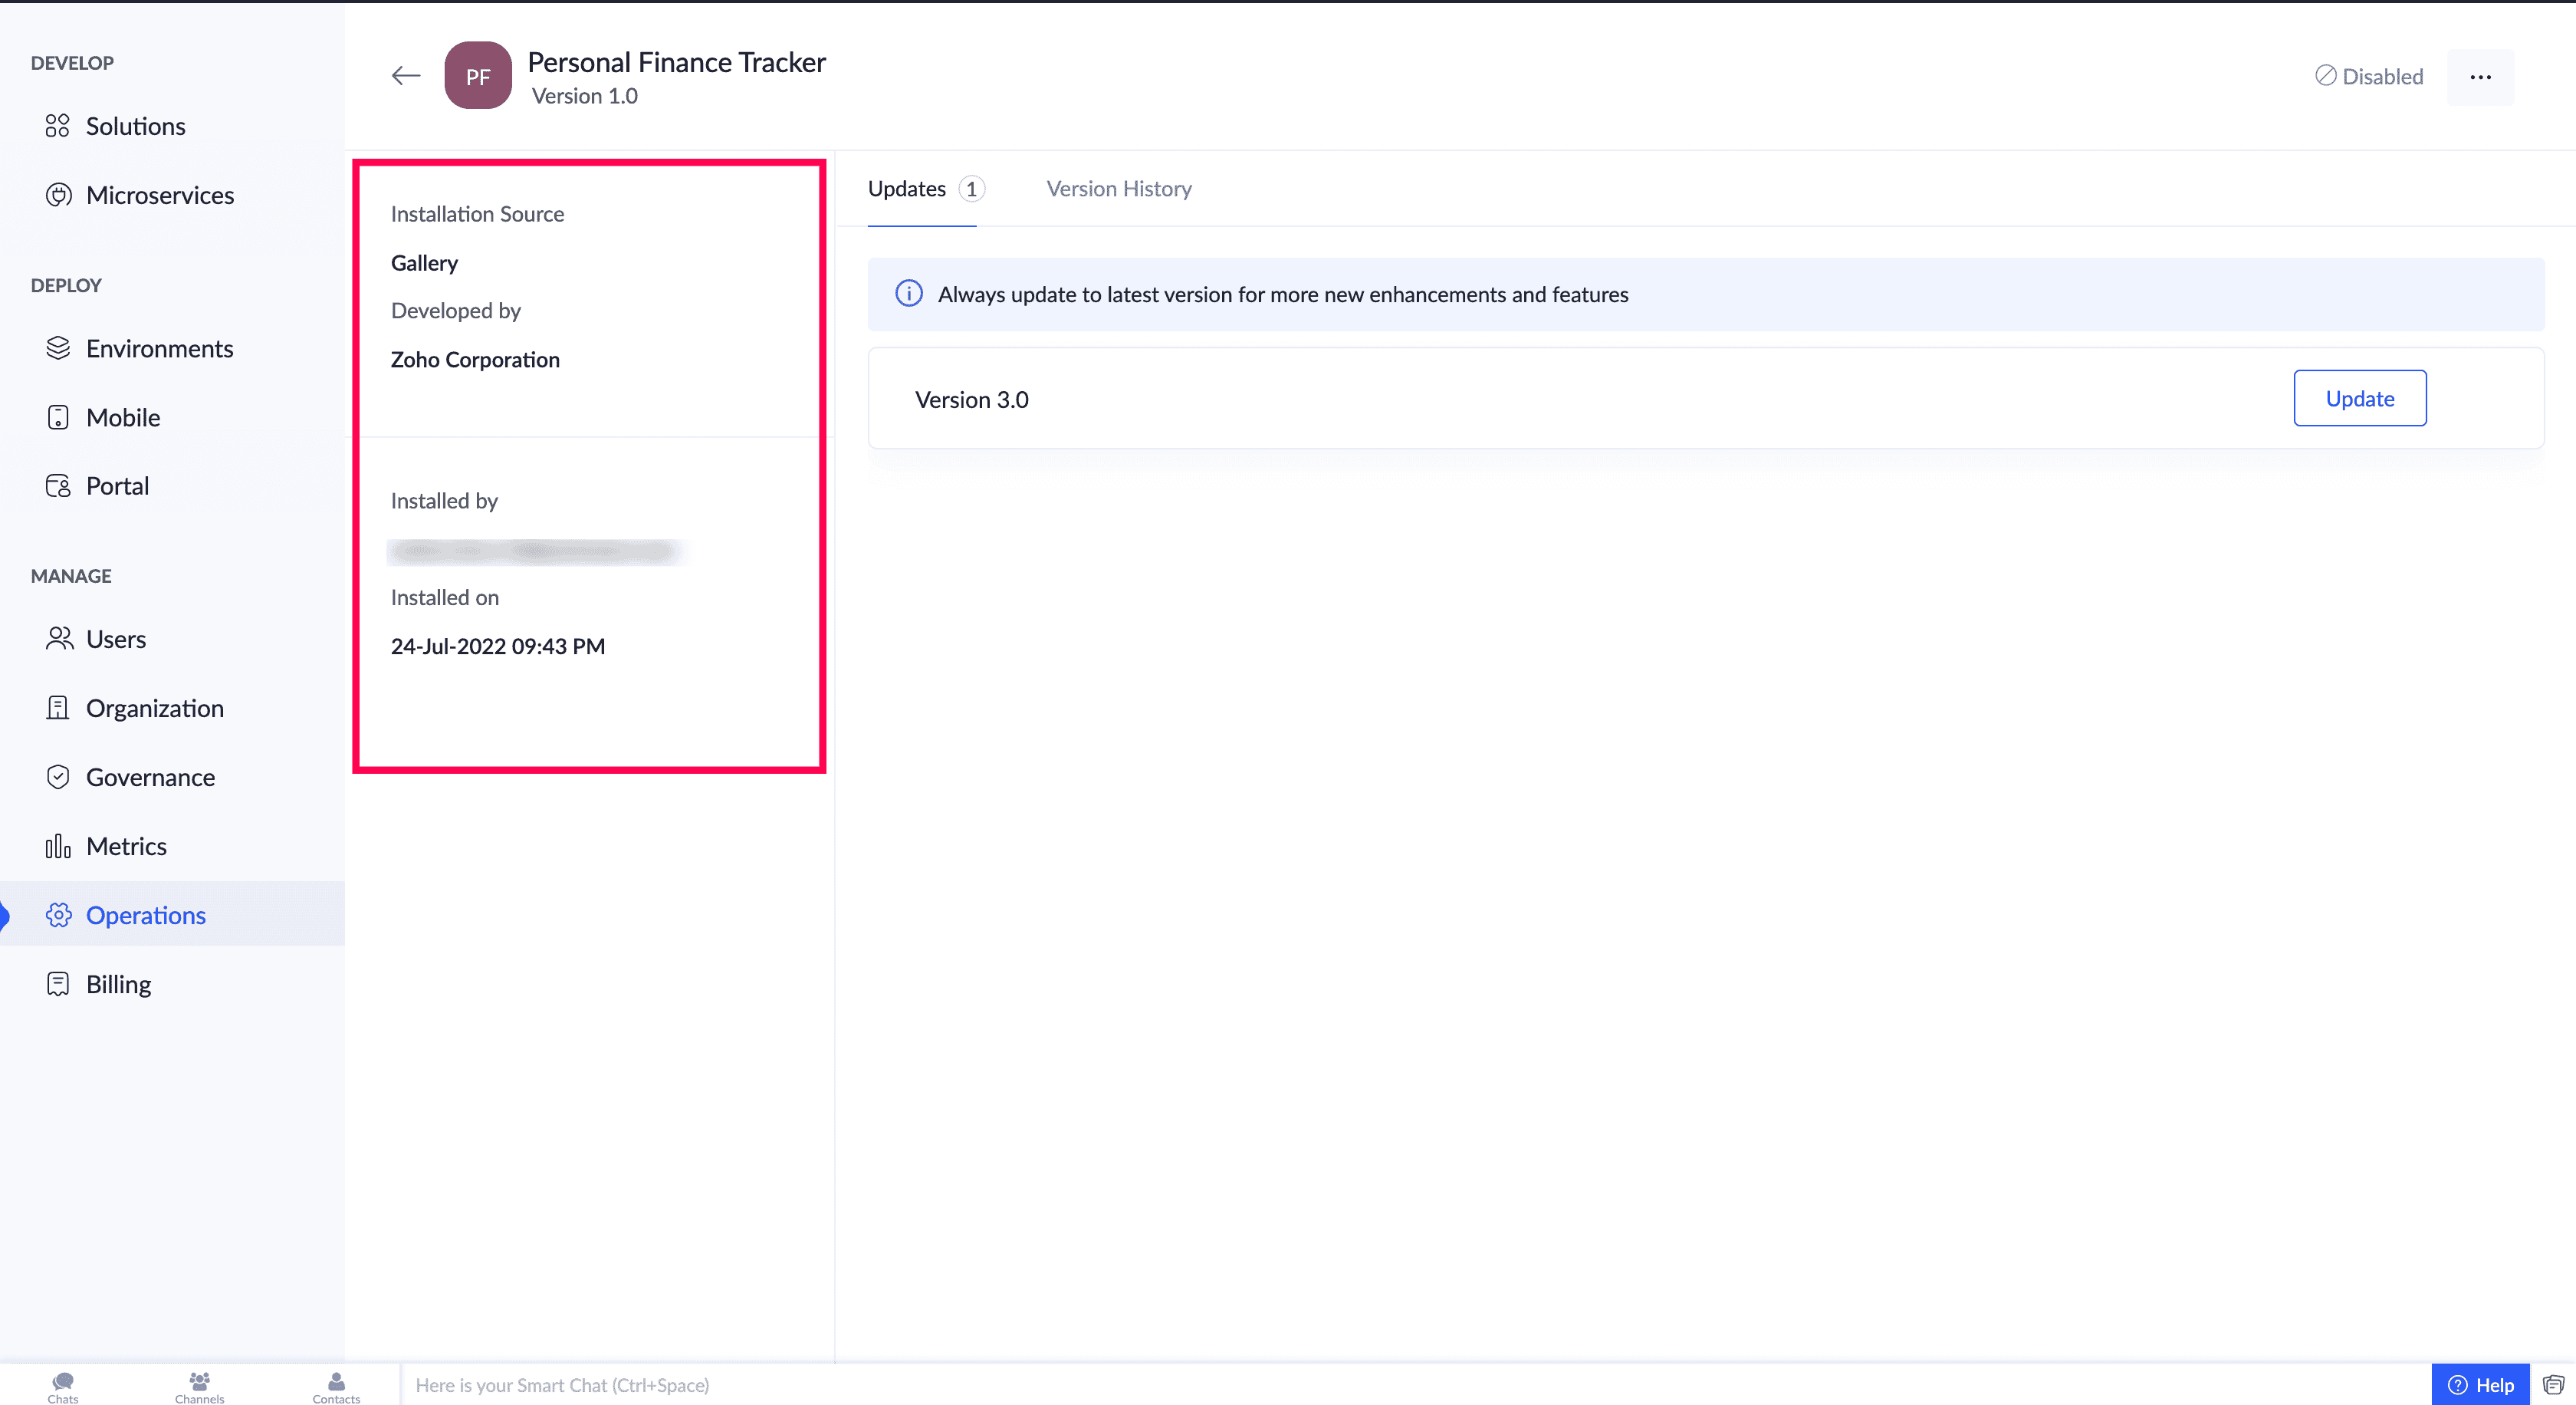Viewport: 2576px width, 1405px height.
Task: Open Channels in the bottom bar
Action: pyautogui.click(x=199, y=1386)
